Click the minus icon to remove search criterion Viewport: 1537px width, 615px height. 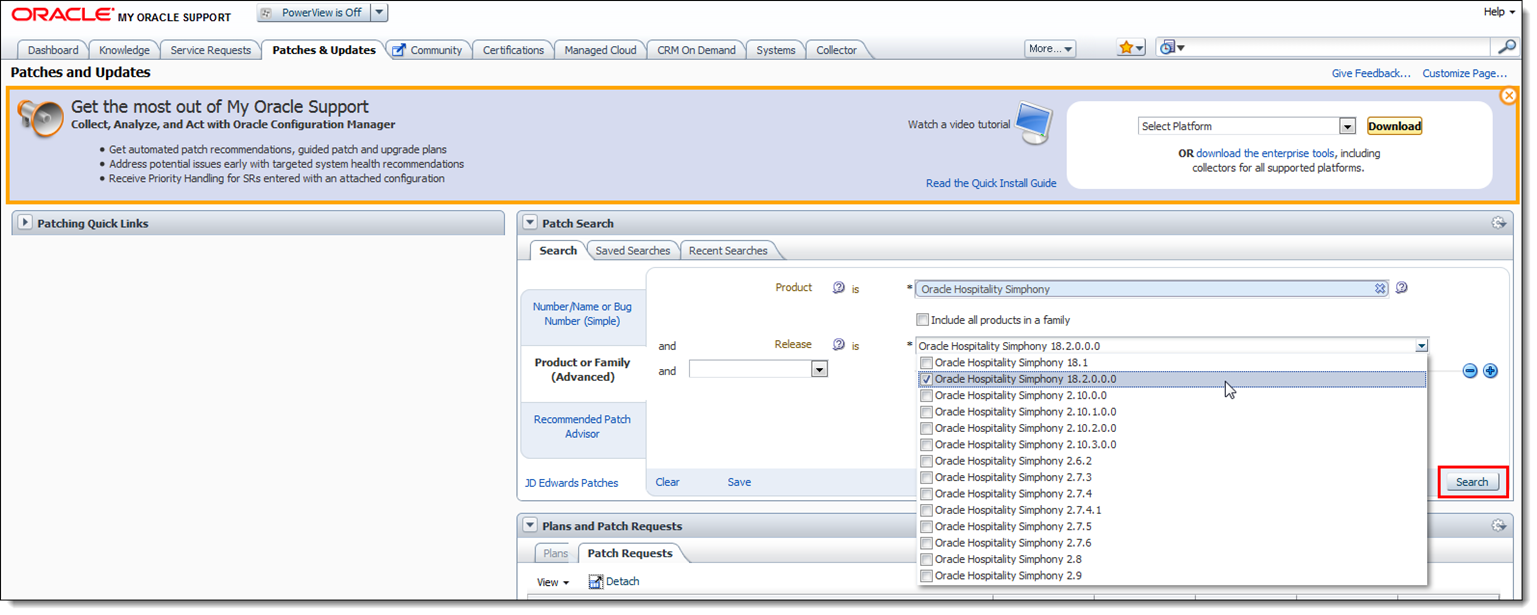coord(1470,370)
